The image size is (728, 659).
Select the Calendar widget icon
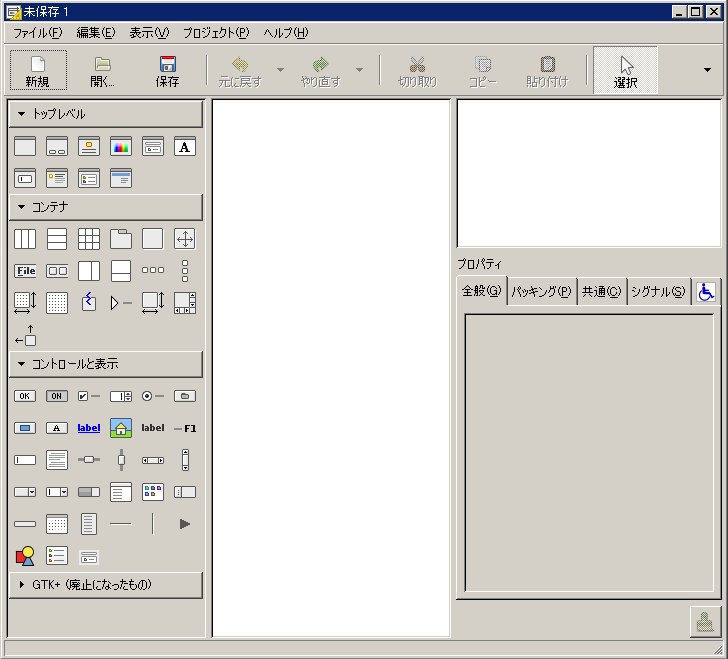tap(57, 524)
